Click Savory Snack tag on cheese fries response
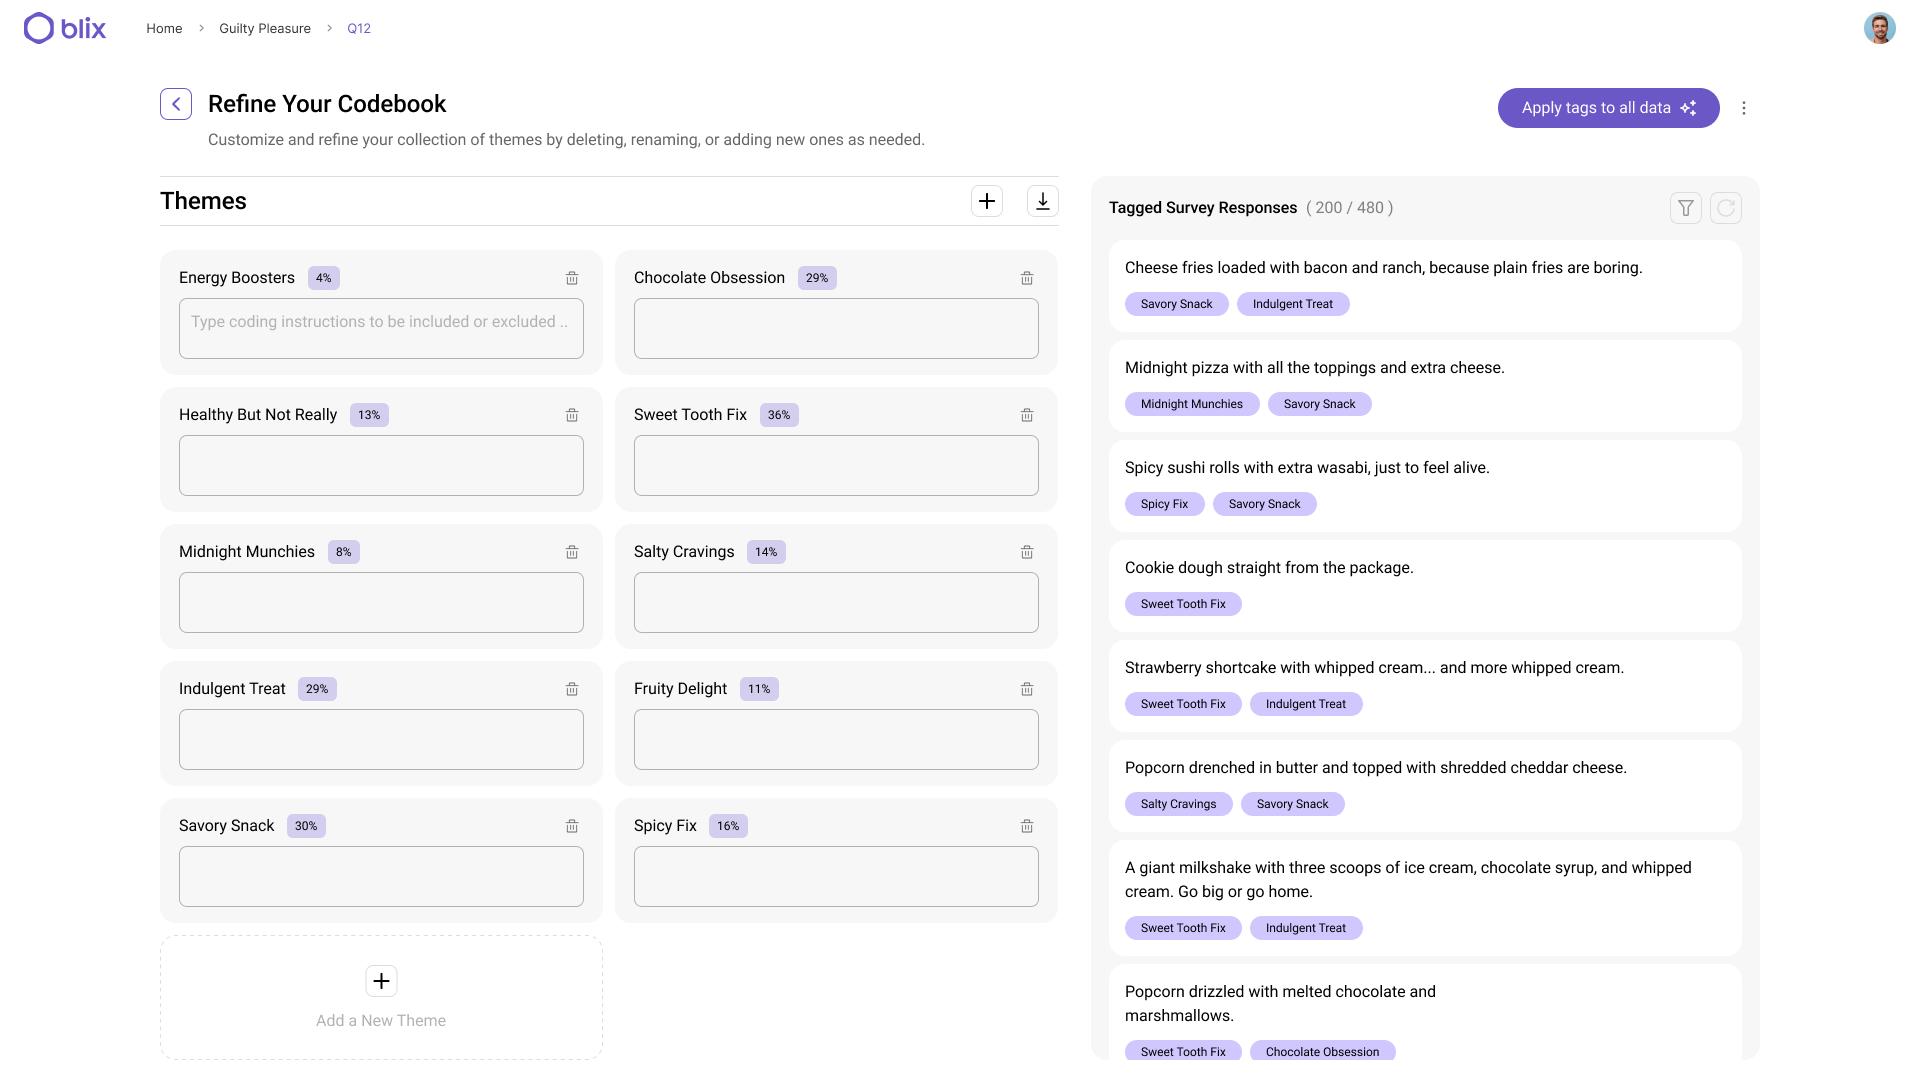1920x1080 pixels. [x=1176, y=304]
